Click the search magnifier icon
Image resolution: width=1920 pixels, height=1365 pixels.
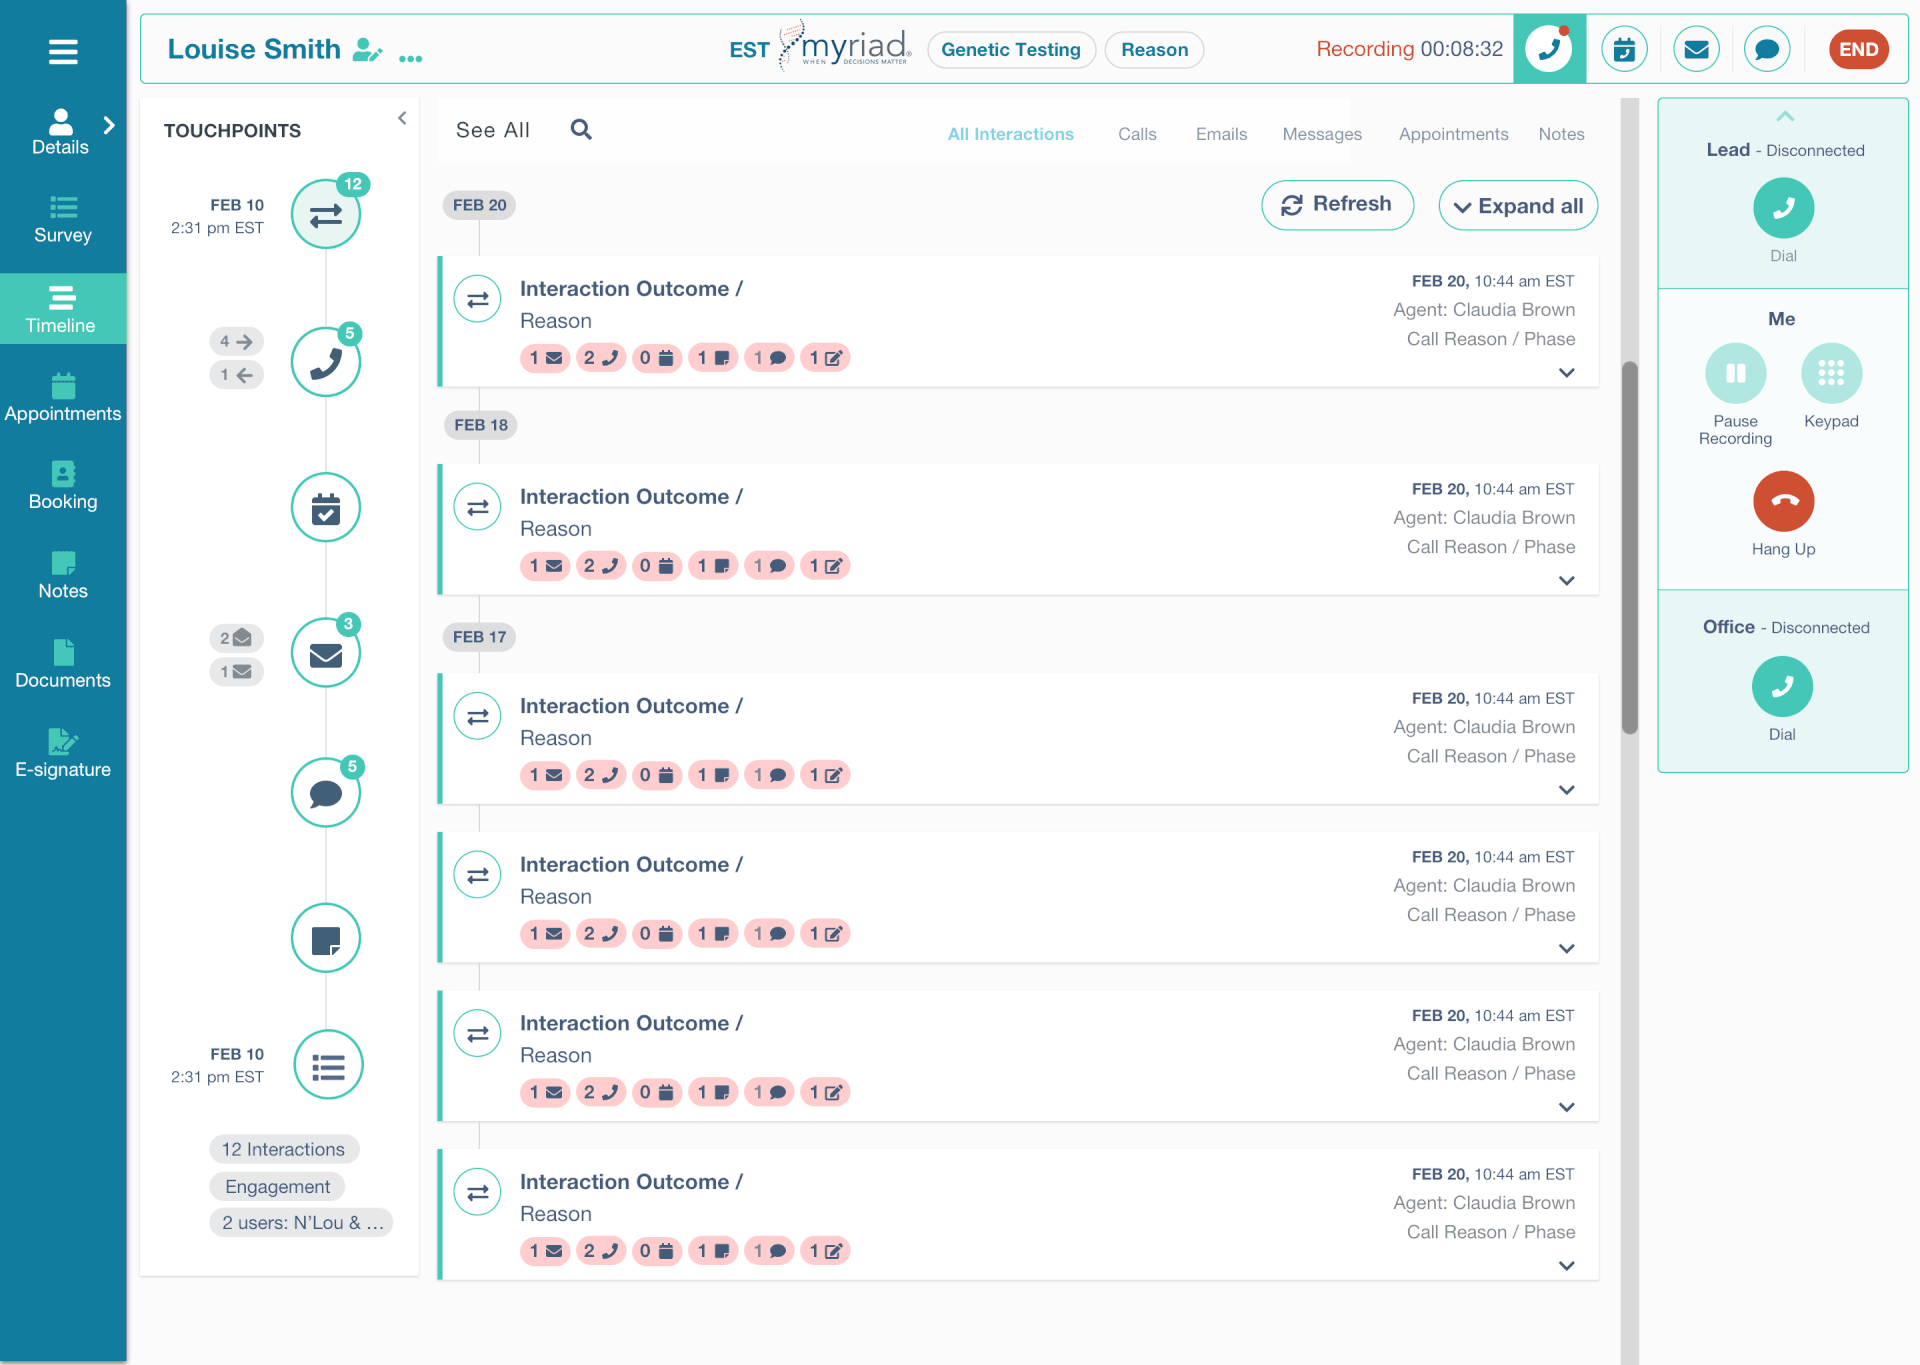pyautogui.click(x=581, y=129)
